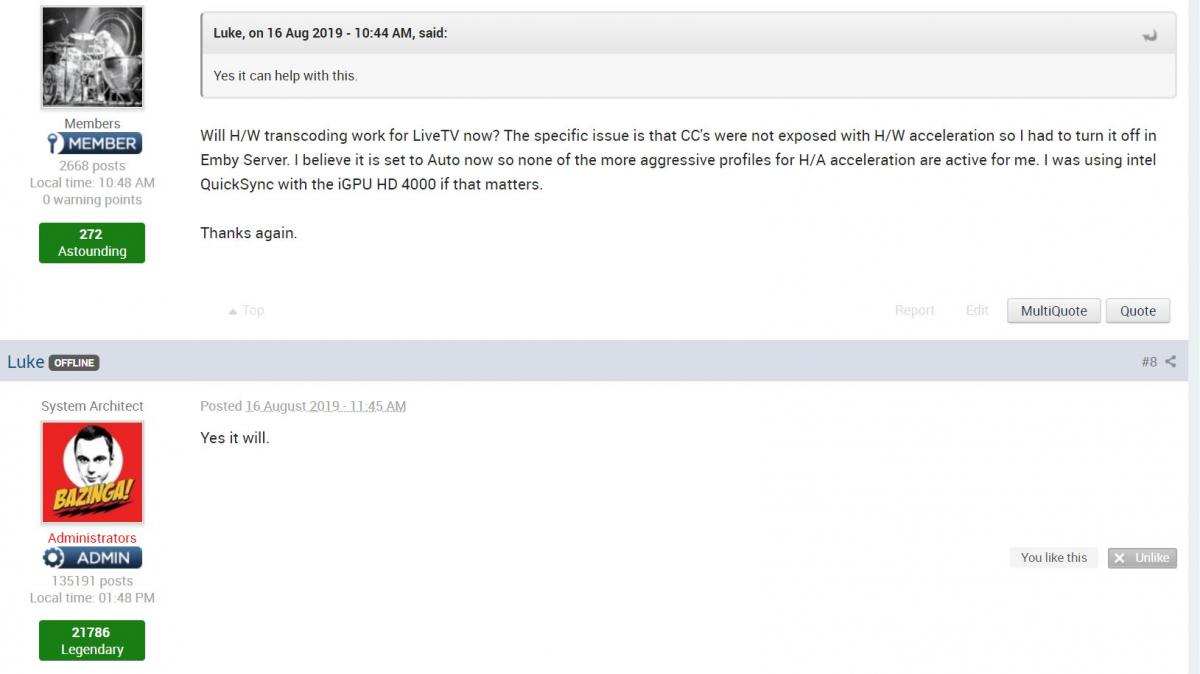Open post #8 permalink

1149,361
